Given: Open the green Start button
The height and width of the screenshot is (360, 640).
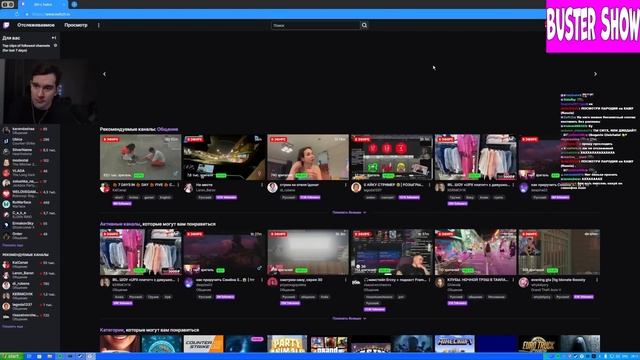Looking at the screenshot, I should click(11, 356).
